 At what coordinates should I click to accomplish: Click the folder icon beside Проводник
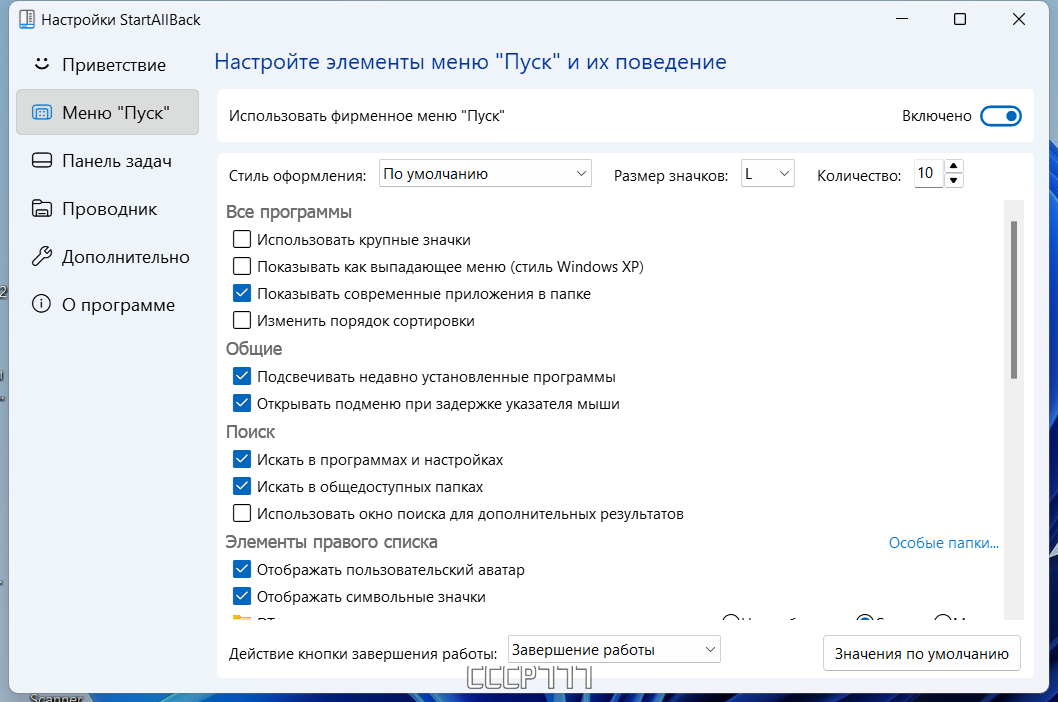coord(42,209)
